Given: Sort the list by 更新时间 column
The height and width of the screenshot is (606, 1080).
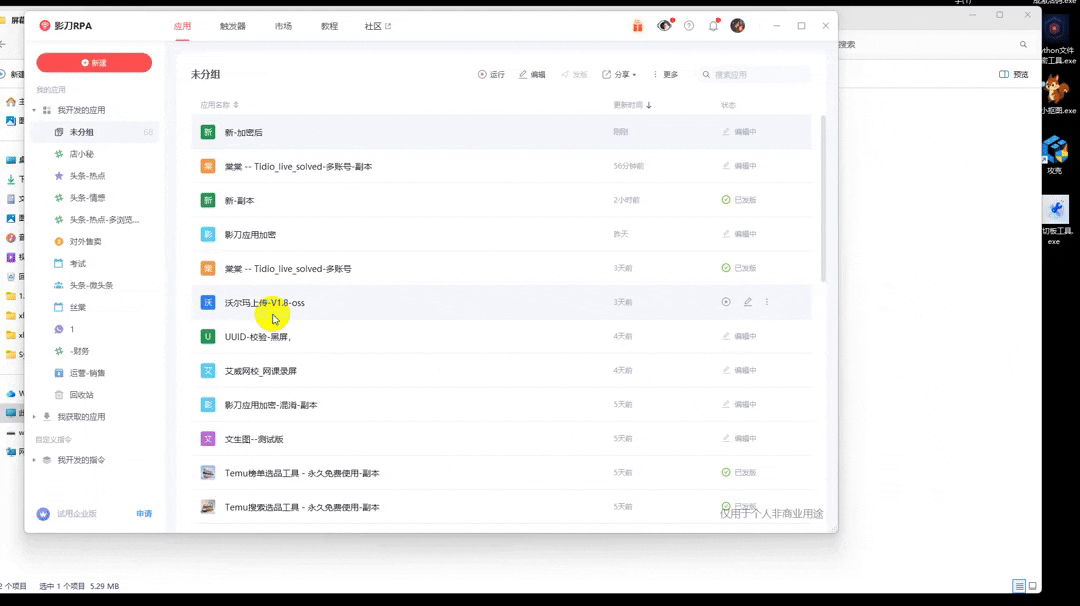Looking at the screenshot, I should coord(632,105).
